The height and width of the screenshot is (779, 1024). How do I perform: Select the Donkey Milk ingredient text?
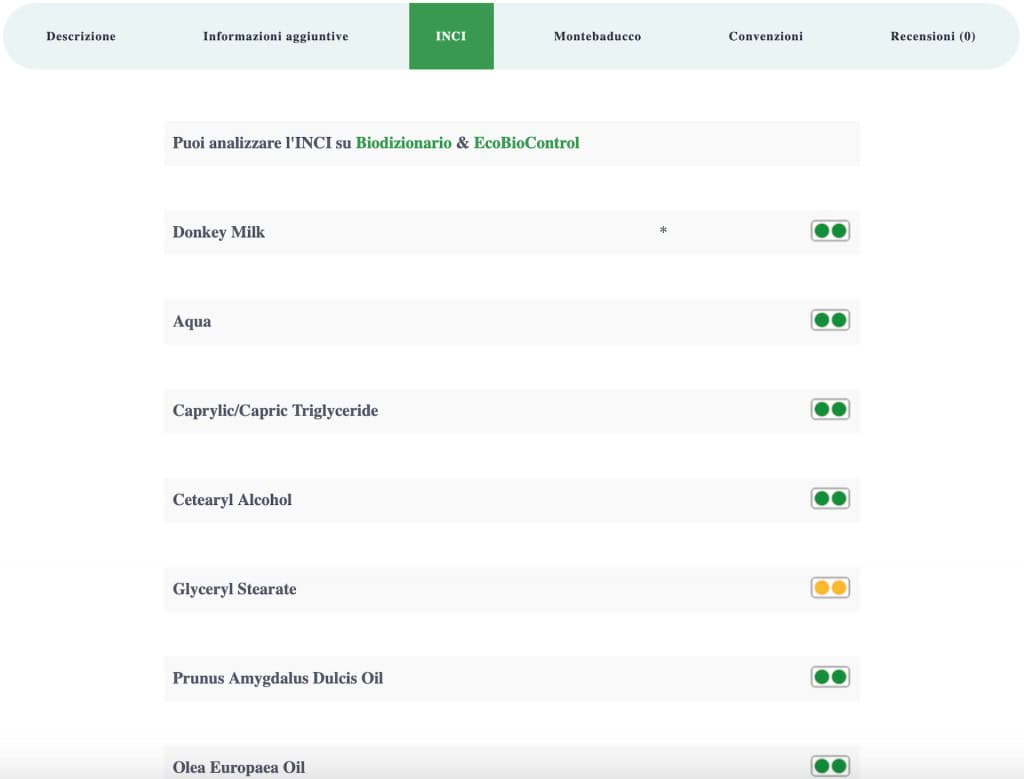219,232
